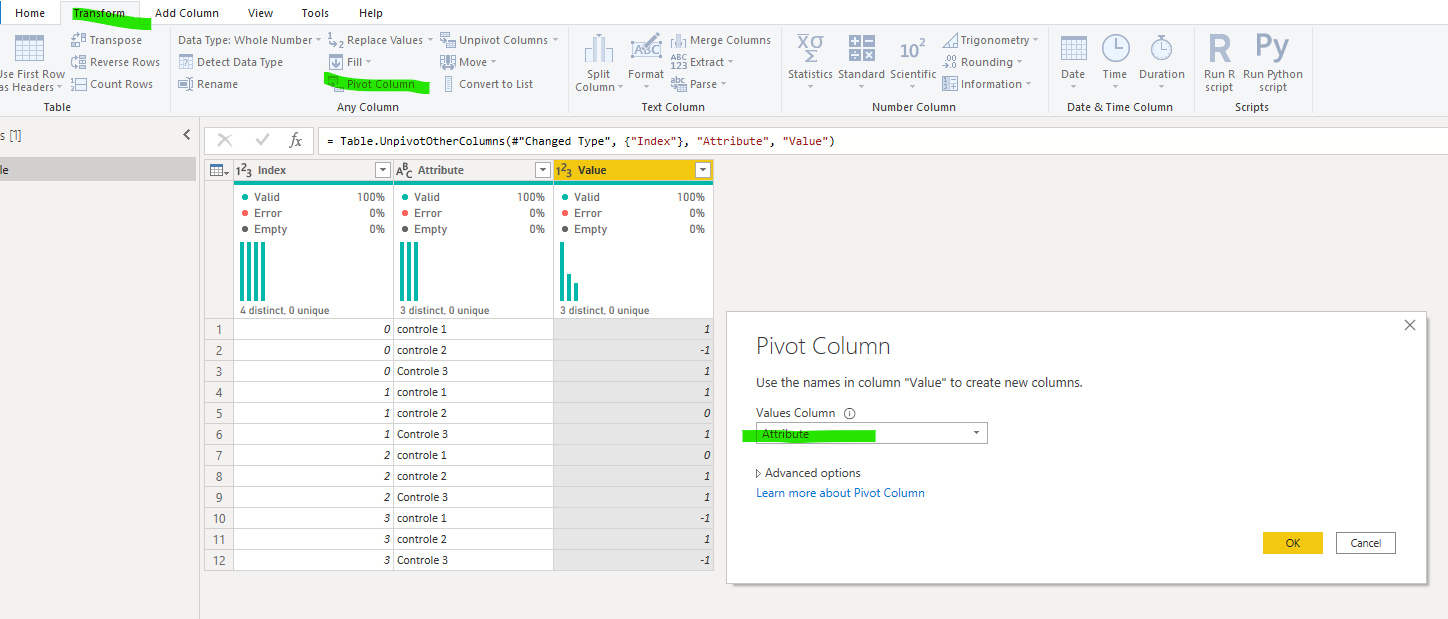Screen dimensions: 1448x619
Task: Open the Standard number operations
Action: [x=861, y=60]
